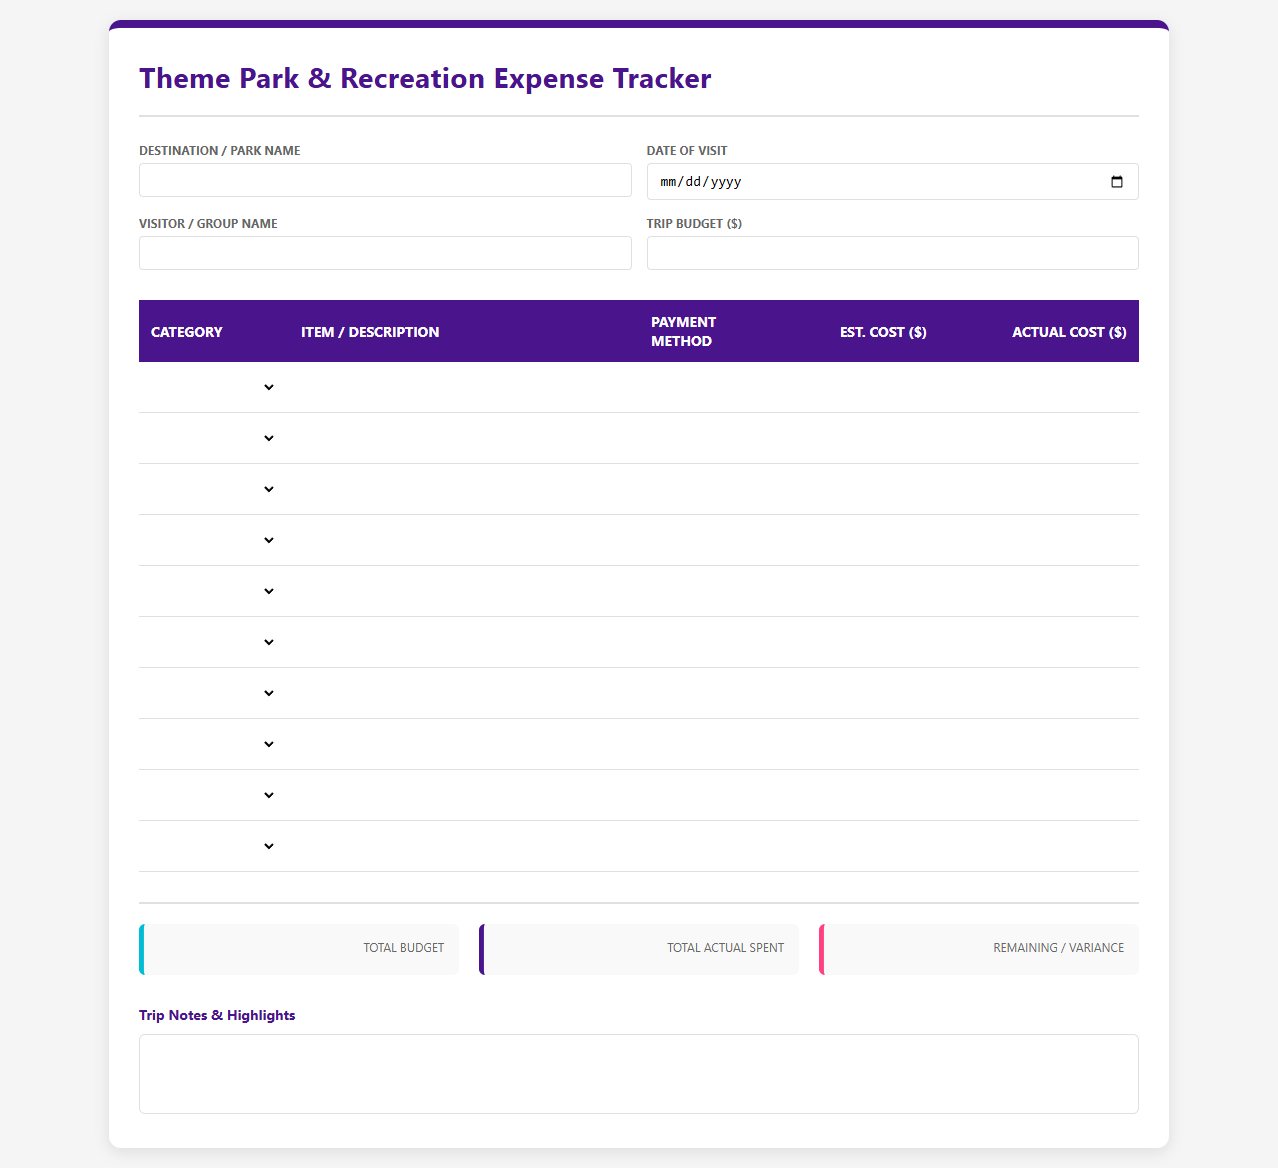Open the Category dropdown in the second expense row

click(x=213, y=438)
